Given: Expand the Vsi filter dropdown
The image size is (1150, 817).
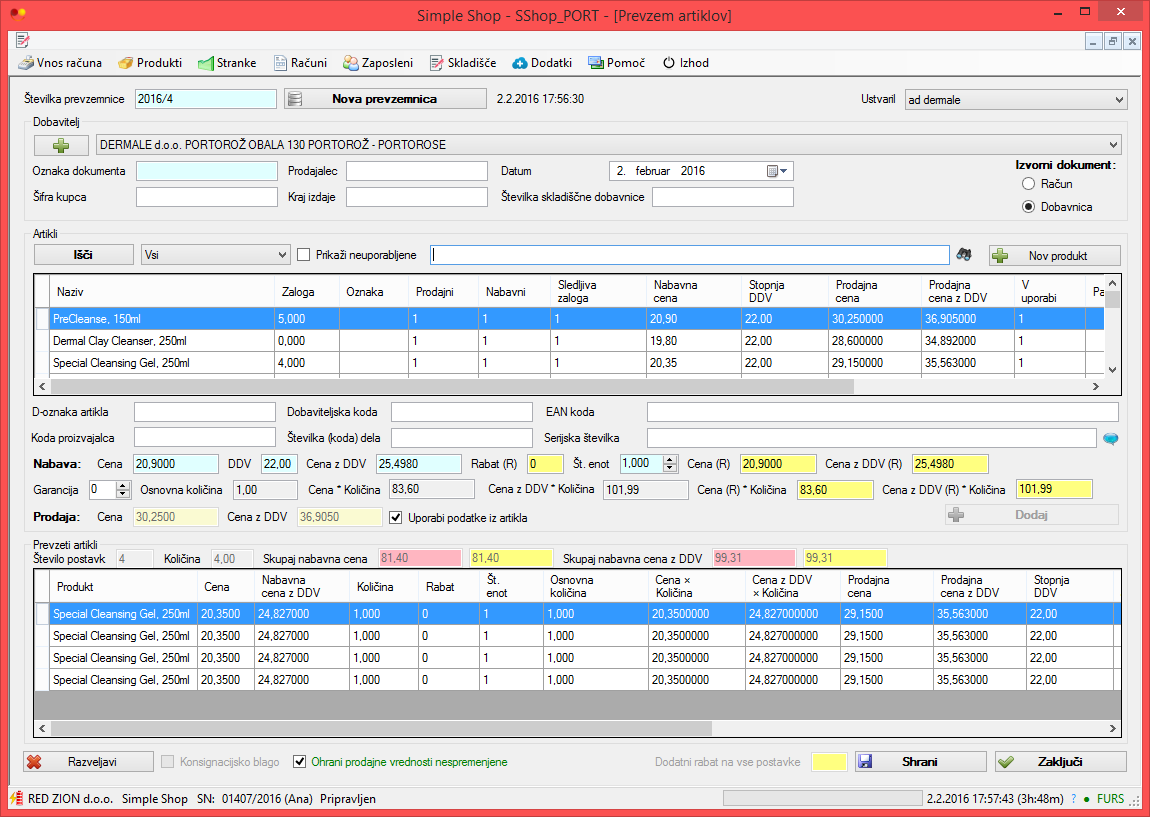Looking at the screenshot, I should tap(283, 255).
